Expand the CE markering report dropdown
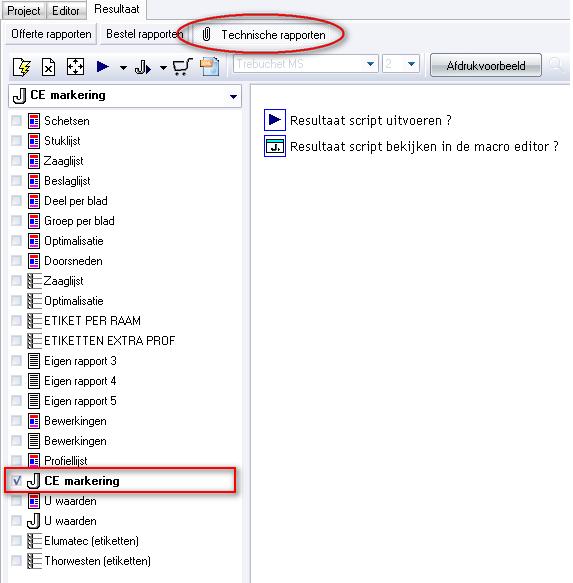Viewport: 573px width, 583px height. (x=233, y=97)
